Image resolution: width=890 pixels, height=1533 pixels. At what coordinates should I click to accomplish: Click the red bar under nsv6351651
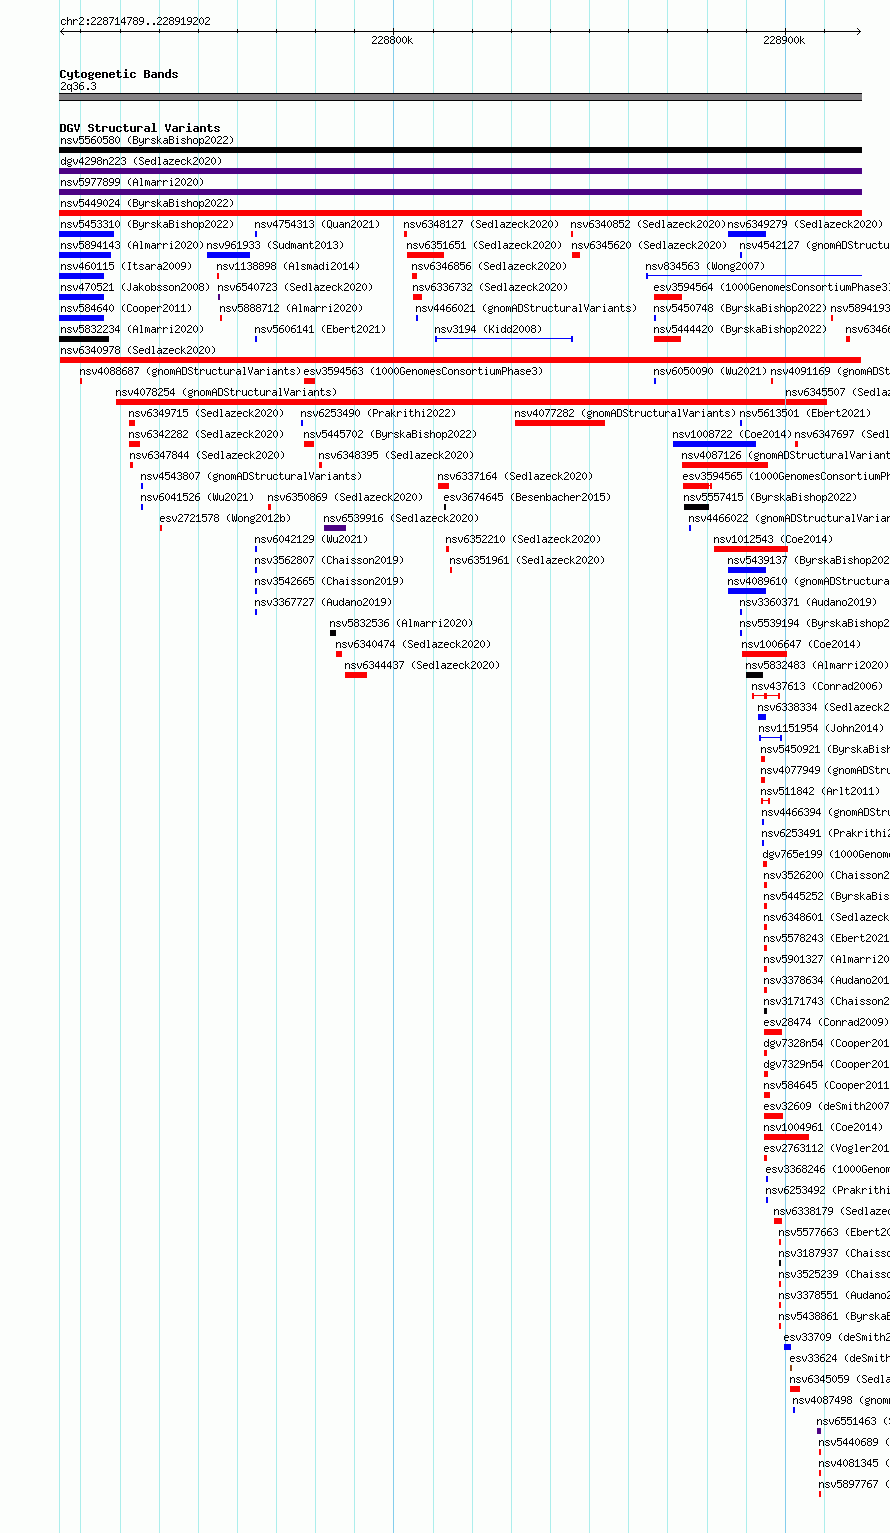[x=425, y=255]
